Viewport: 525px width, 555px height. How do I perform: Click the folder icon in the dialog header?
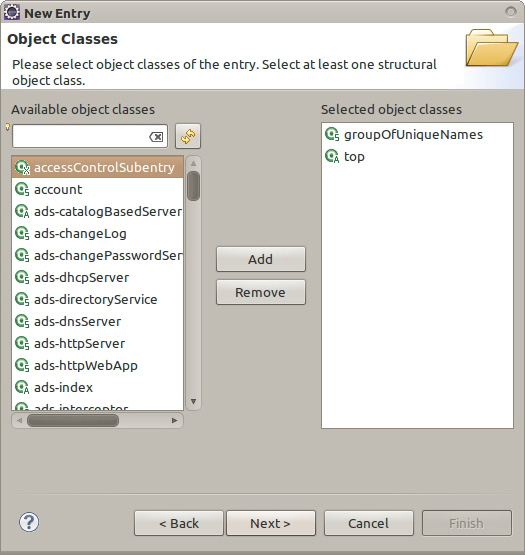coord(492,48)
